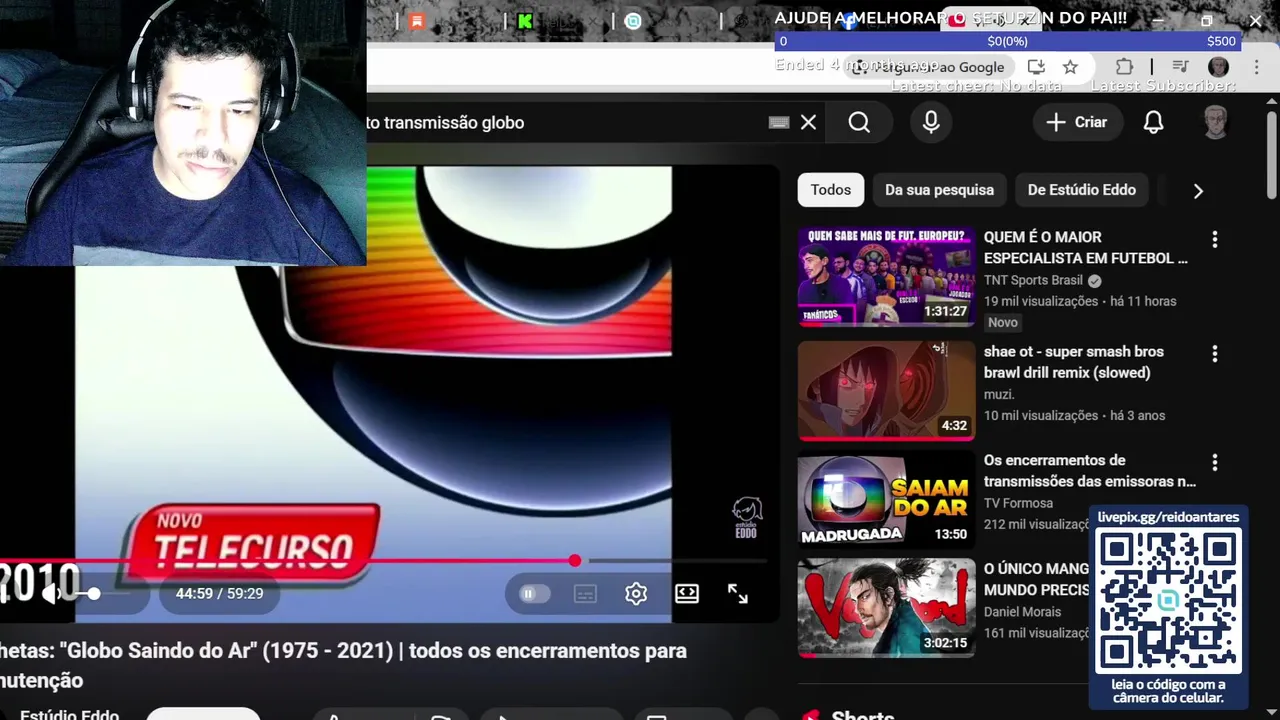Open 'shae ot - super smash bros' title

click(1074, 362)
